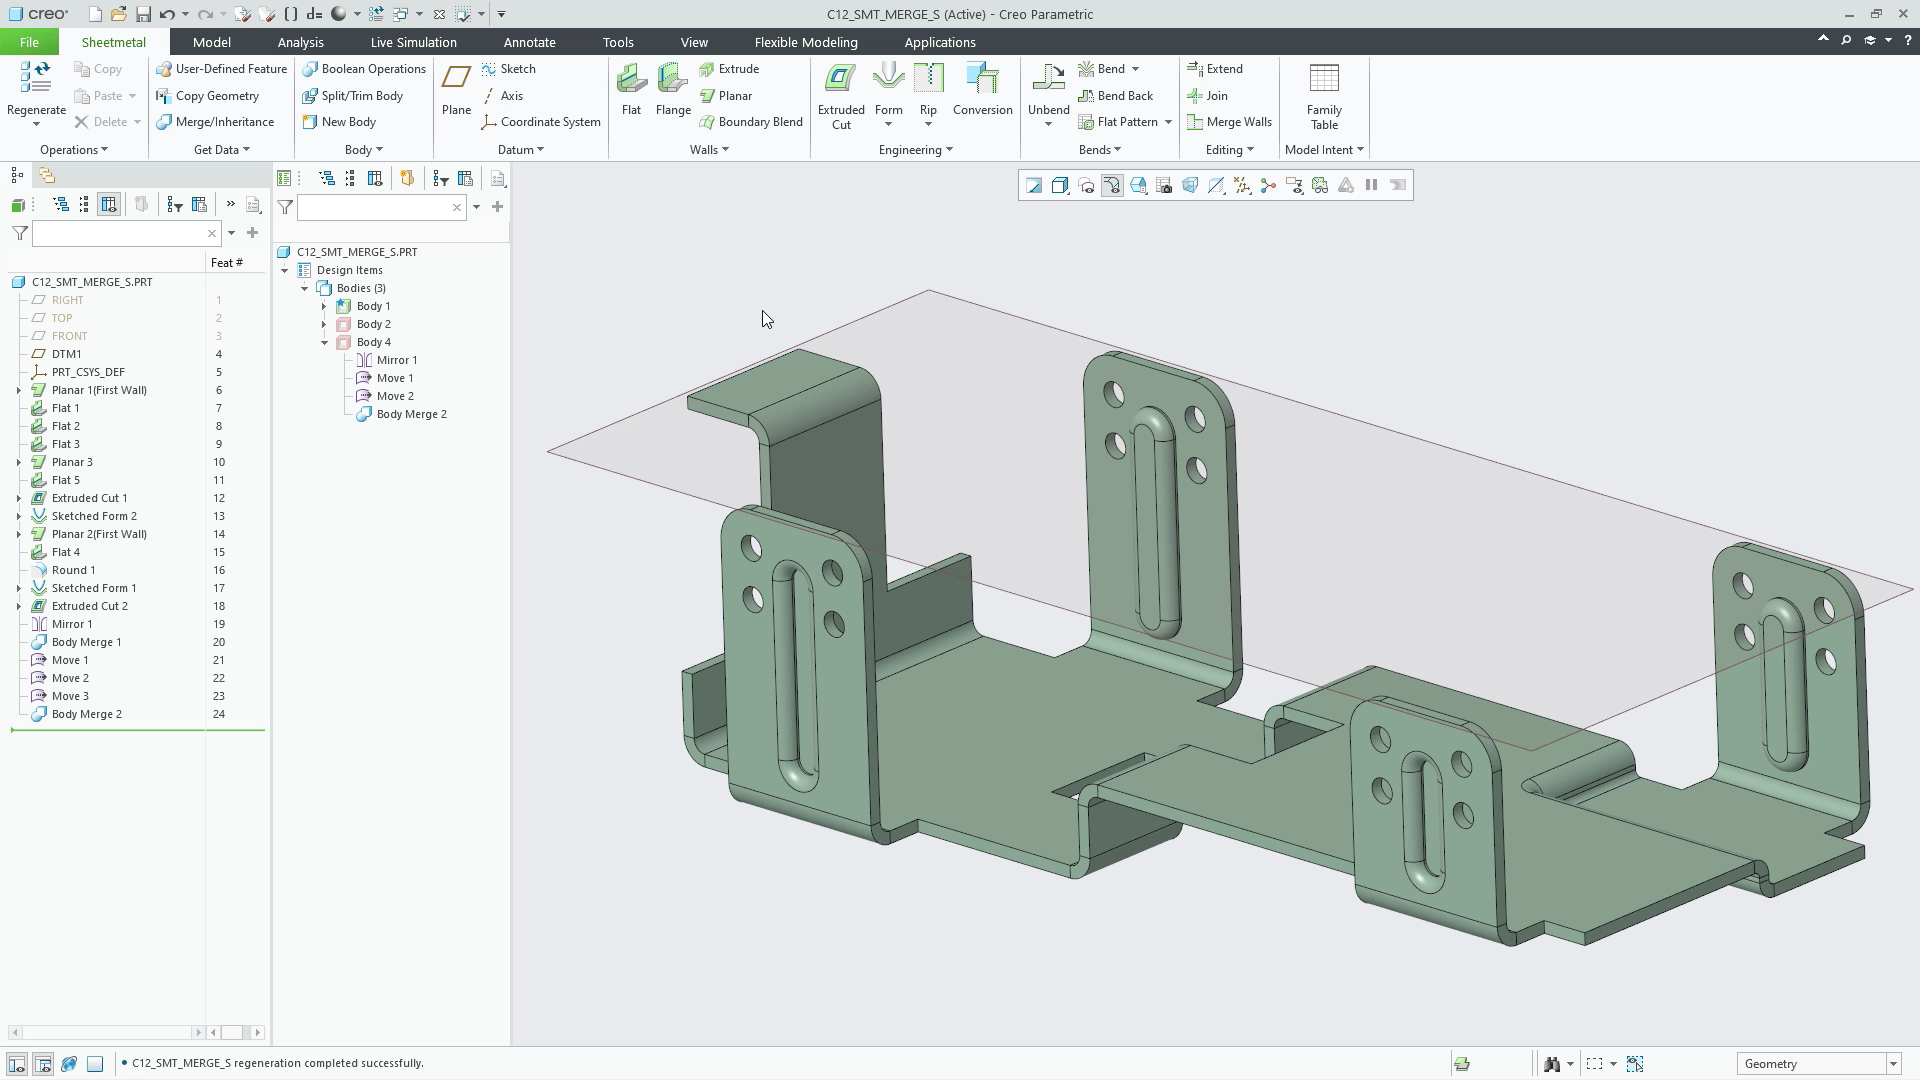Image resolution: width=1920 pixels, height=1080 pixels.
Task: Create a Flat wall
Action: click(x=631, y=90)
